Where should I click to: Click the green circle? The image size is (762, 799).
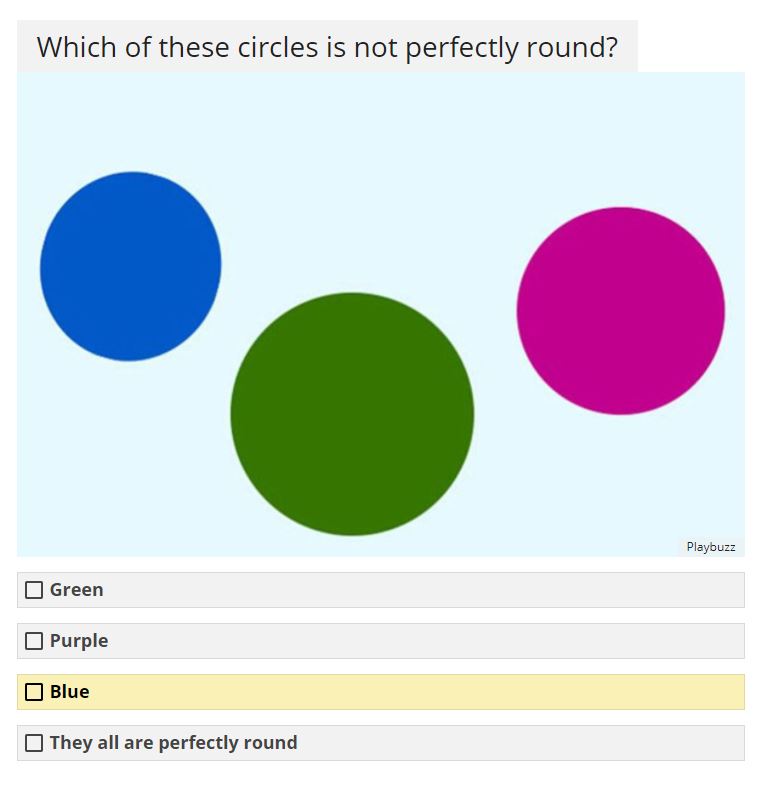point(352,414)
